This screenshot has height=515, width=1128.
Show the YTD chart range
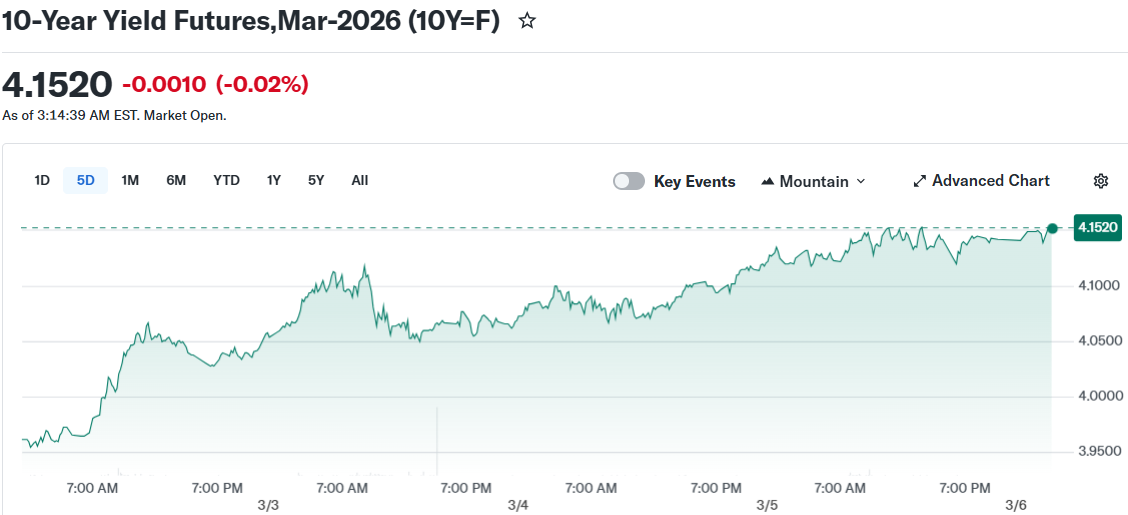226,180
